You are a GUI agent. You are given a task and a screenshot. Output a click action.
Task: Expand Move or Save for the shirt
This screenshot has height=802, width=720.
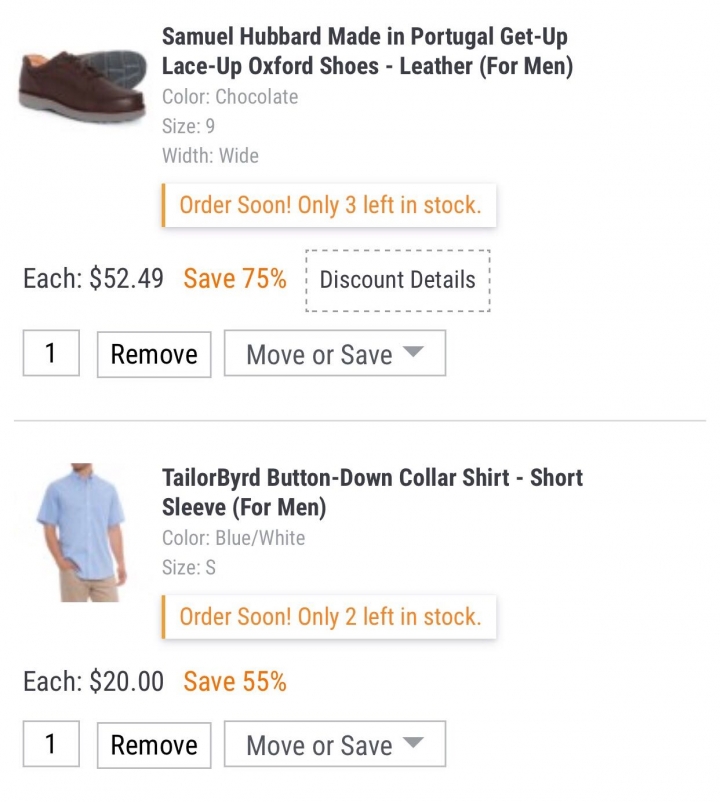click(335, 744)
